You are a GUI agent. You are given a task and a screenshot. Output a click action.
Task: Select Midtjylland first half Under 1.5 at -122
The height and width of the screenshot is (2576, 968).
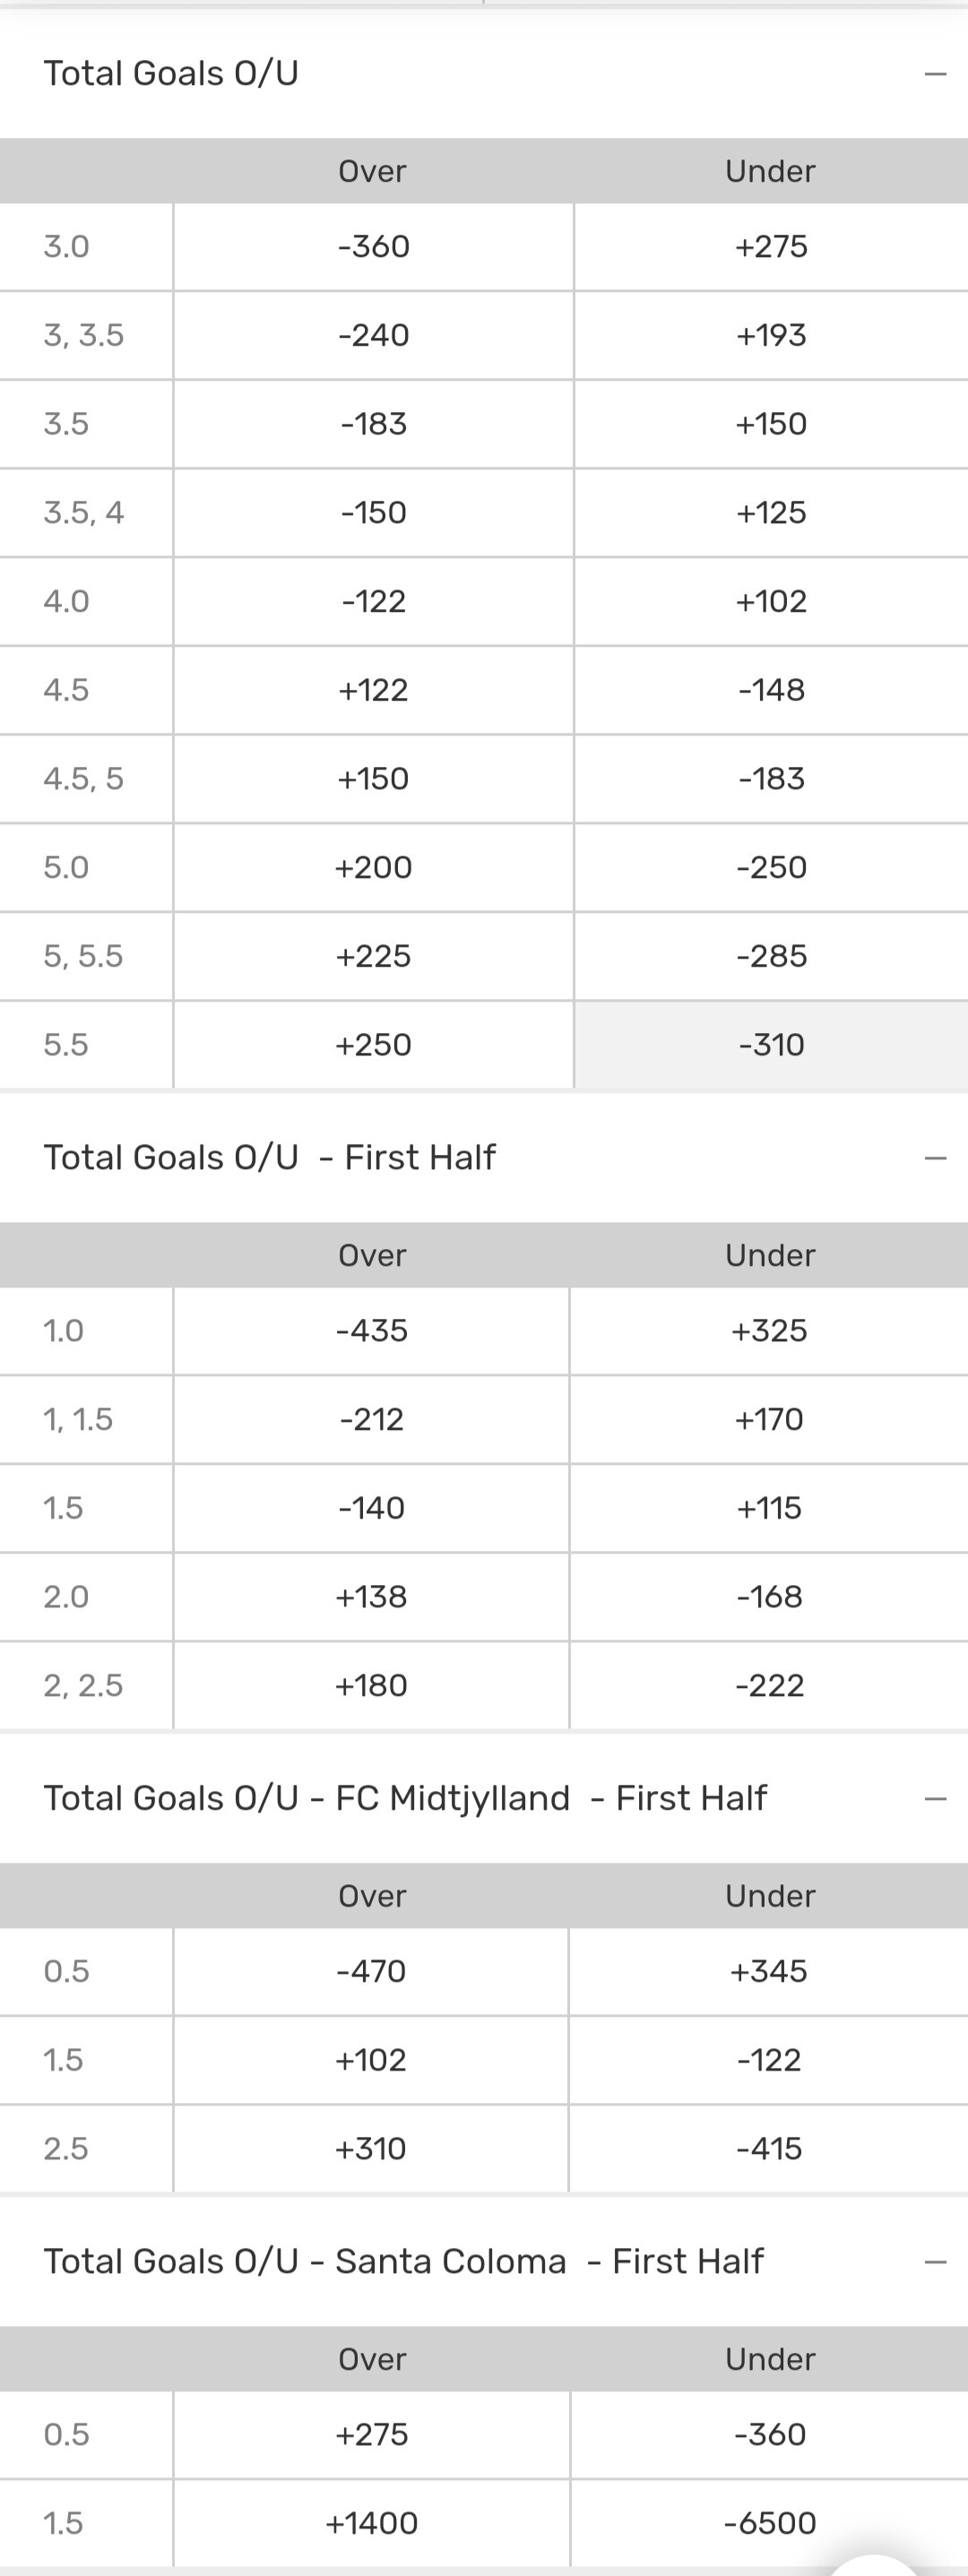tap(769, 2060)
